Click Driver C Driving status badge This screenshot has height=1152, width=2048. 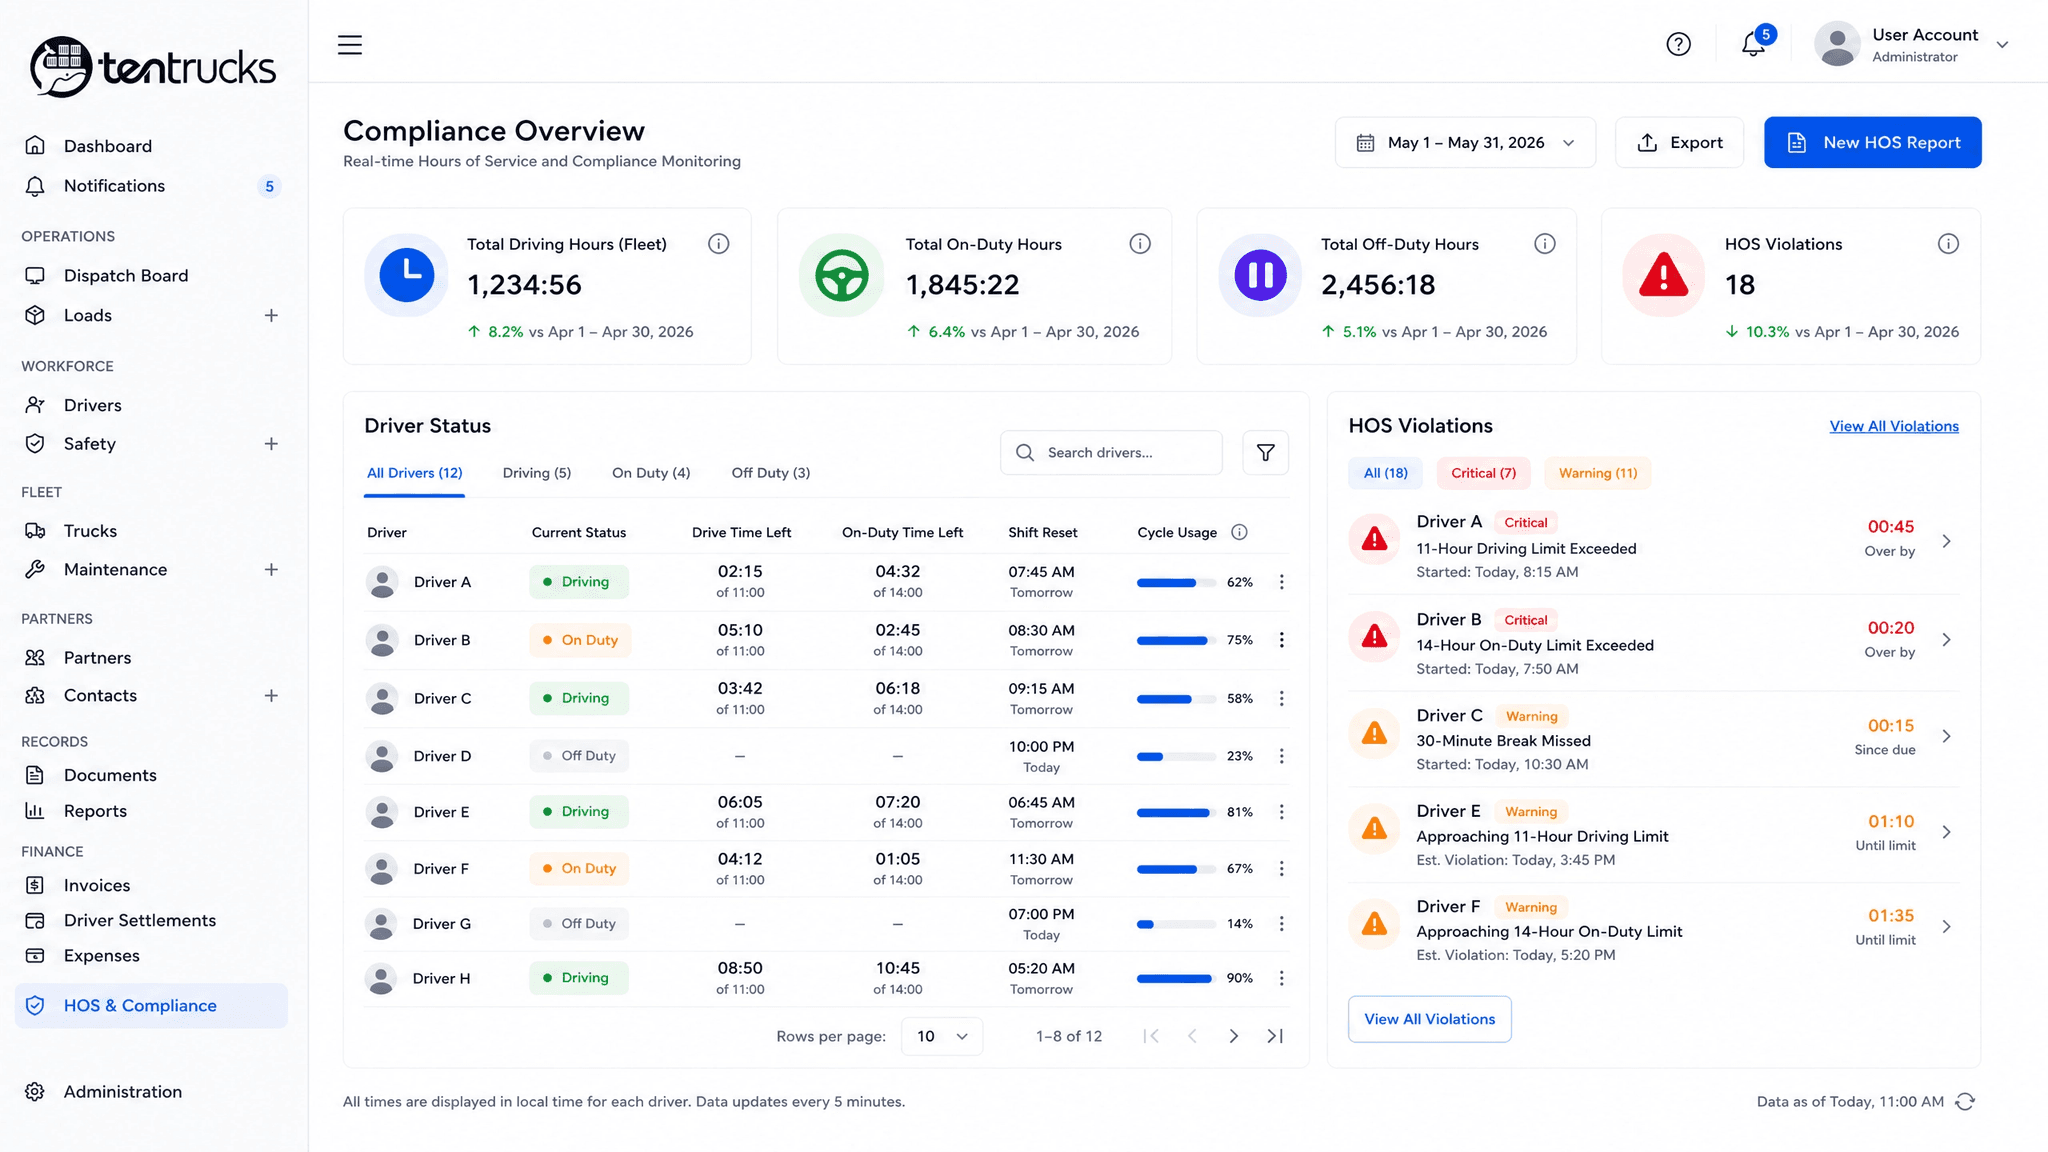(x=579, y=698)
